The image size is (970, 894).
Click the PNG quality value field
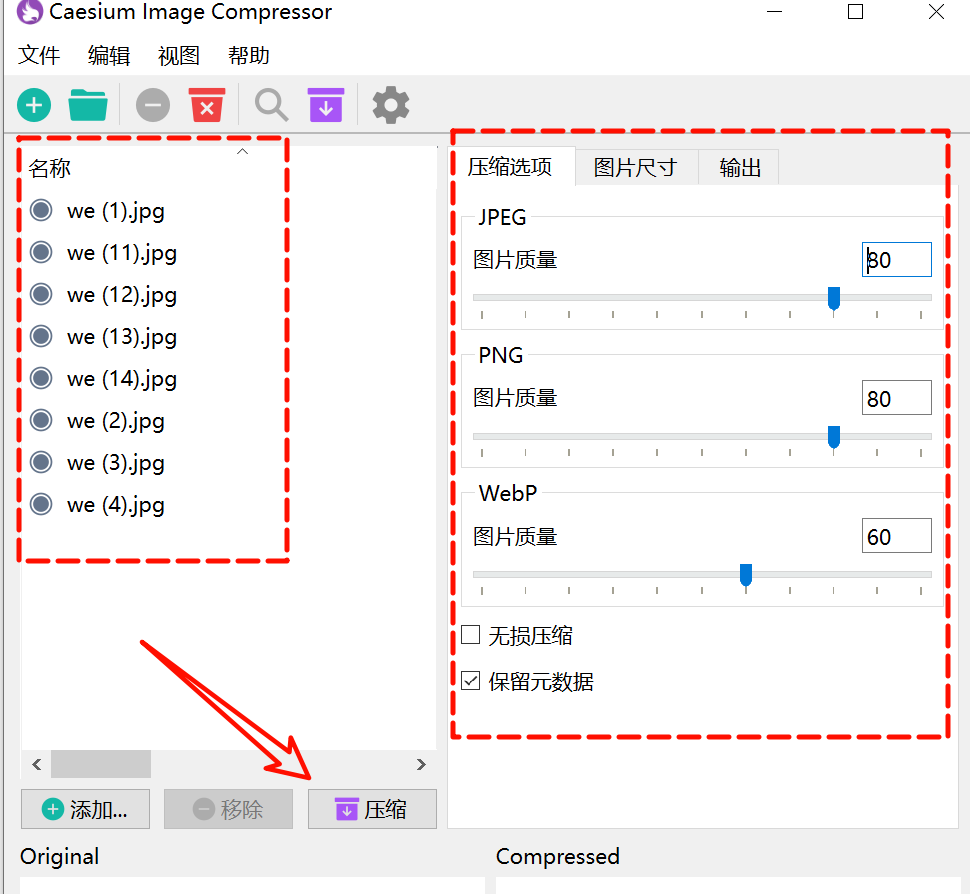pos(896,398)
